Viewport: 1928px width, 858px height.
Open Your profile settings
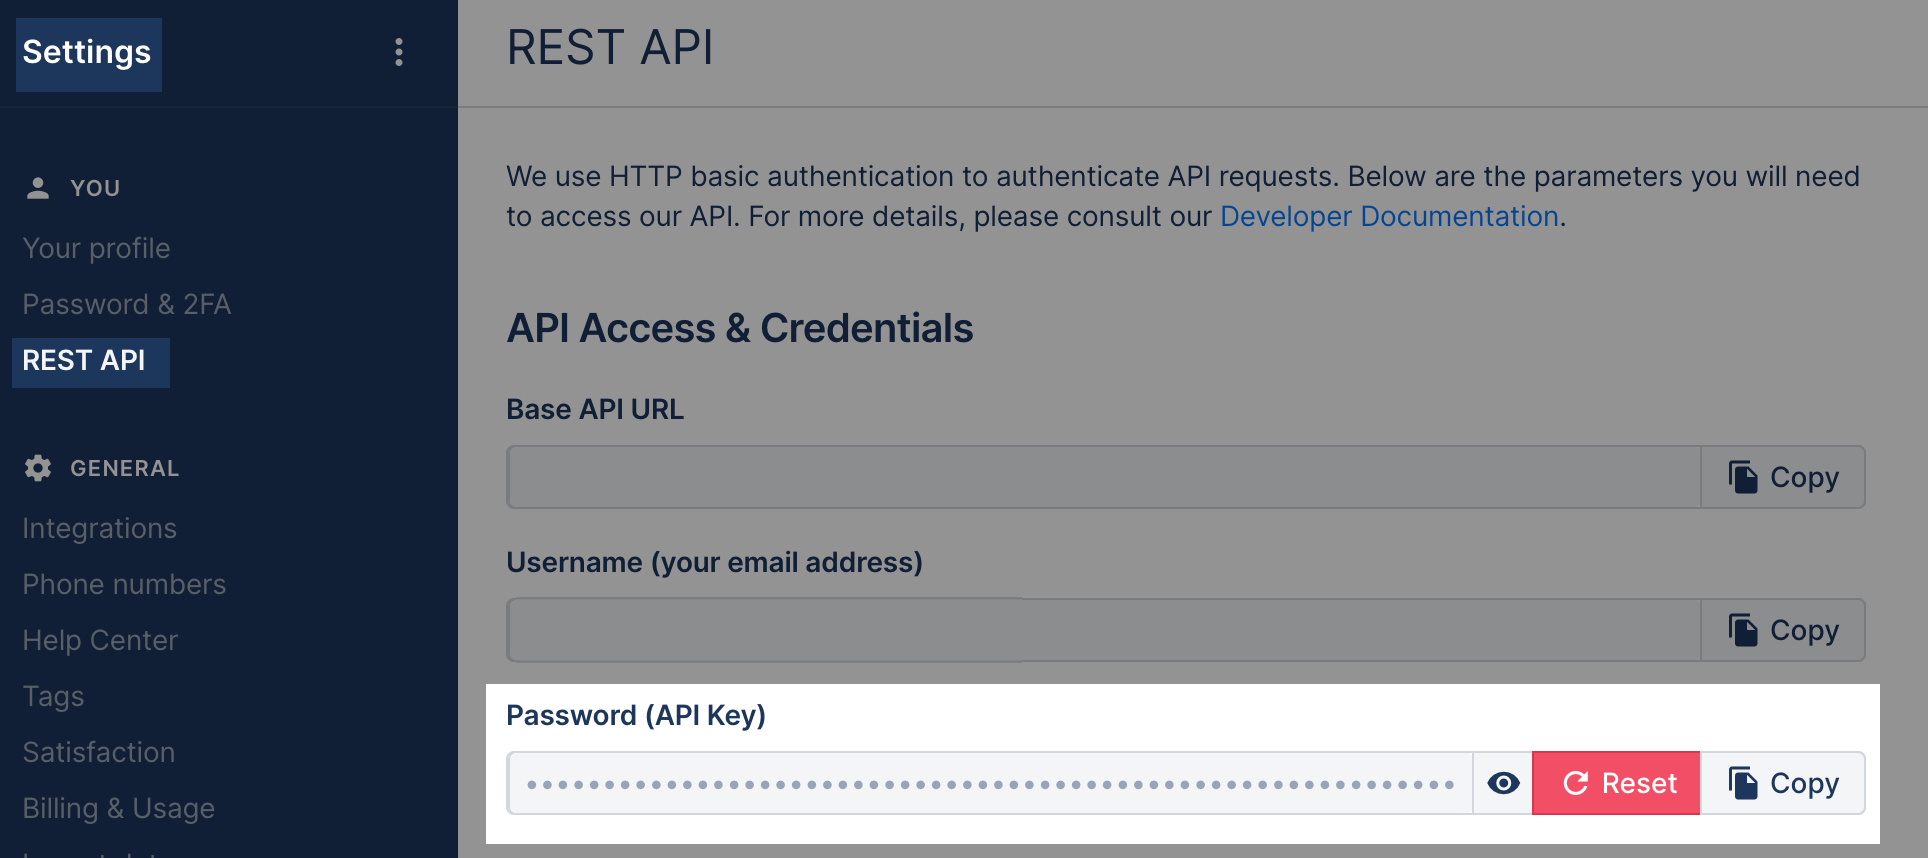pyautogui.click(x=96, y=248)
